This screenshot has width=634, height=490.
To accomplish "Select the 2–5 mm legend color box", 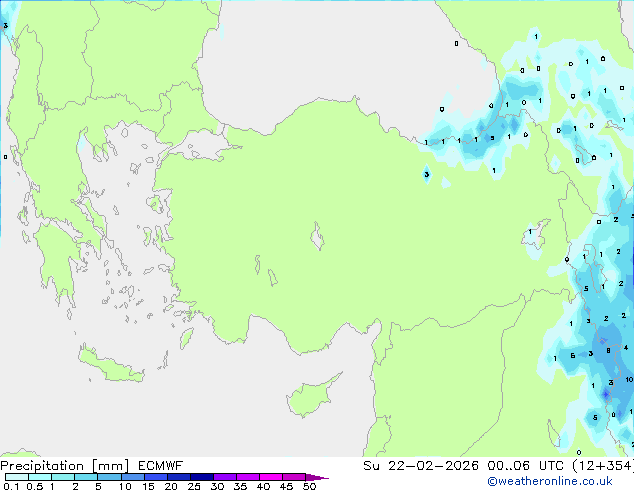I will click(x=86, y=477).
